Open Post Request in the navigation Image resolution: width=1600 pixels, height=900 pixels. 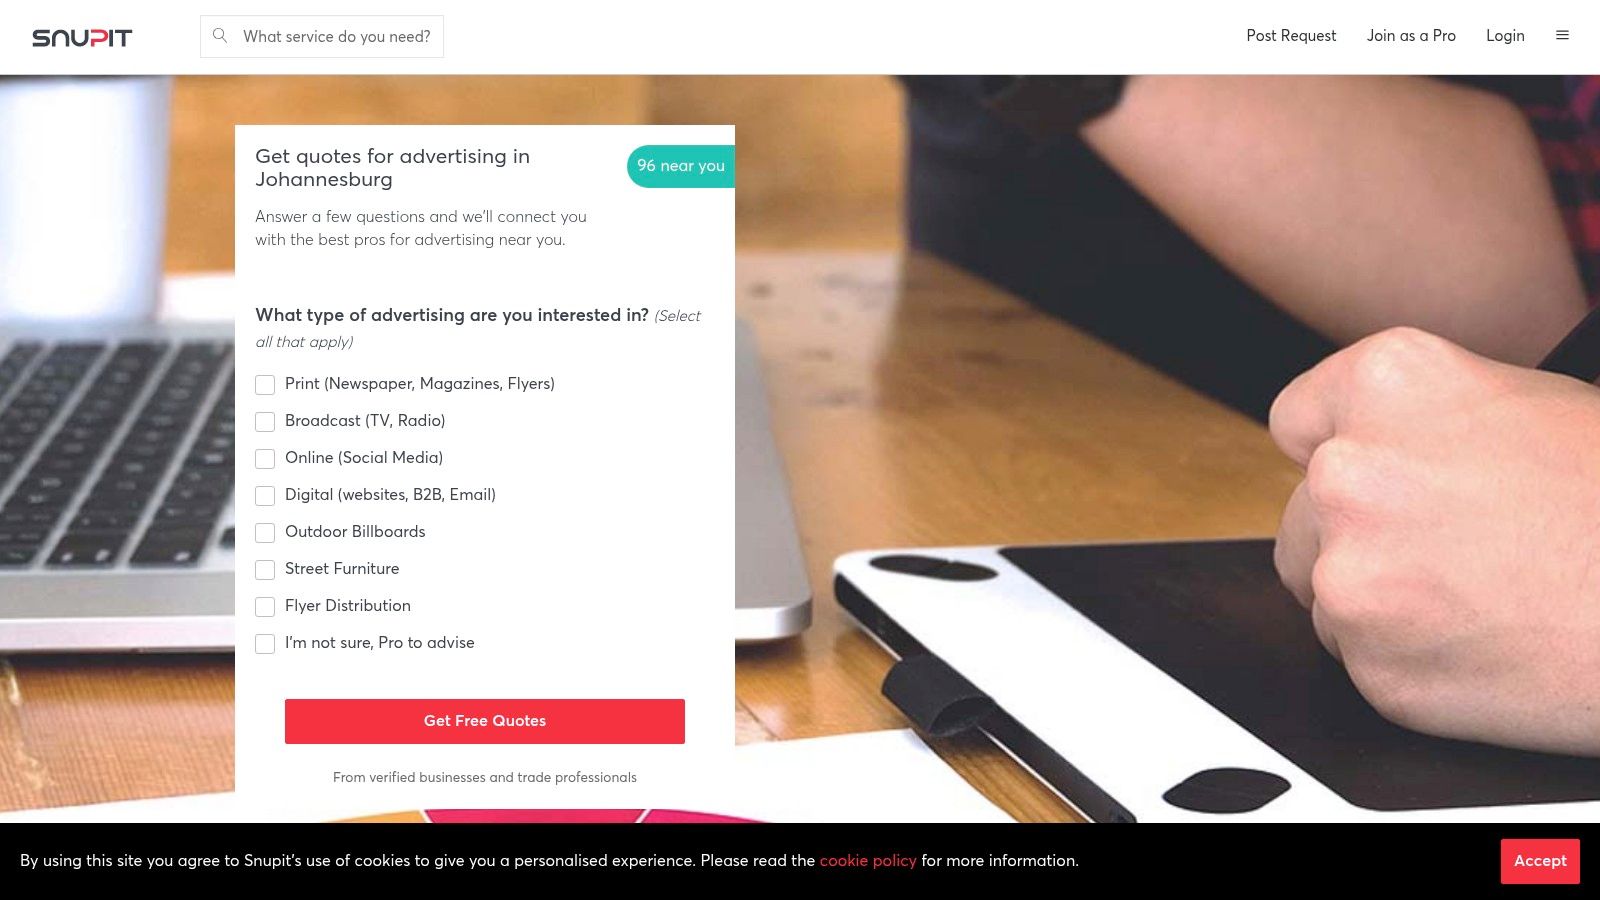pyautogui.click(x=1291, y=35)
